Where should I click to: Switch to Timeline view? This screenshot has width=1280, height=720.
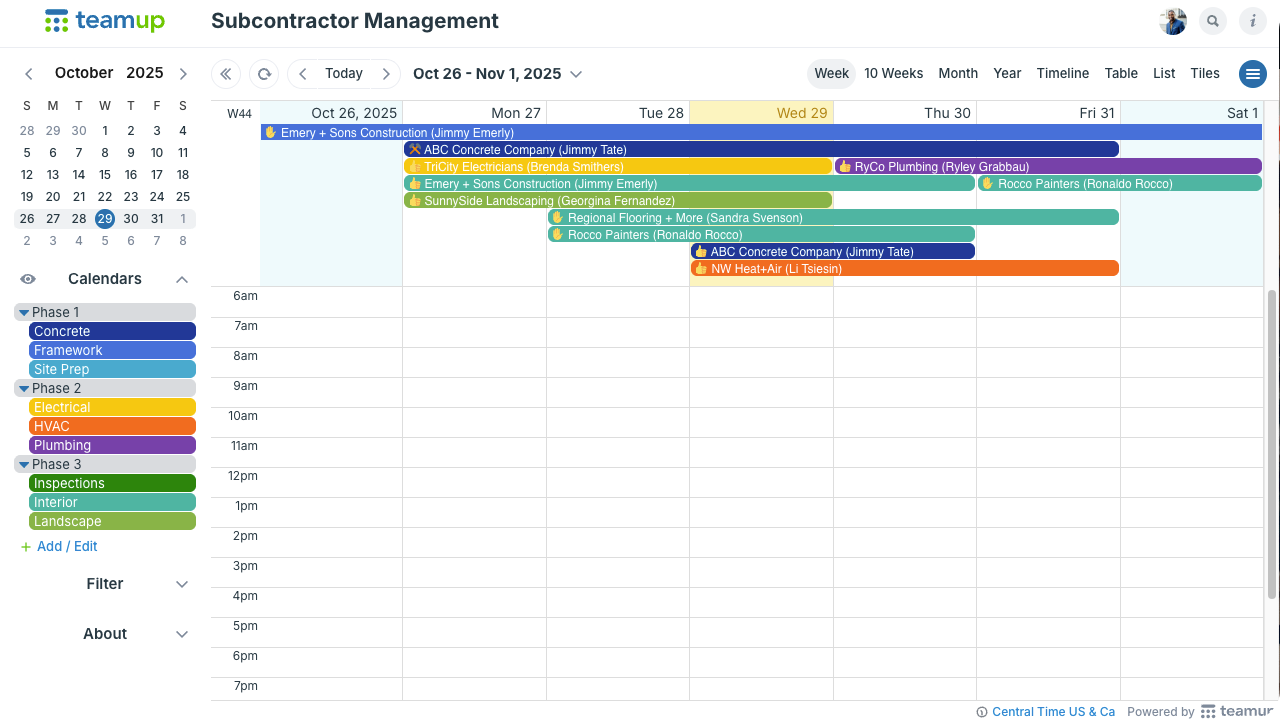point(1062,74)
